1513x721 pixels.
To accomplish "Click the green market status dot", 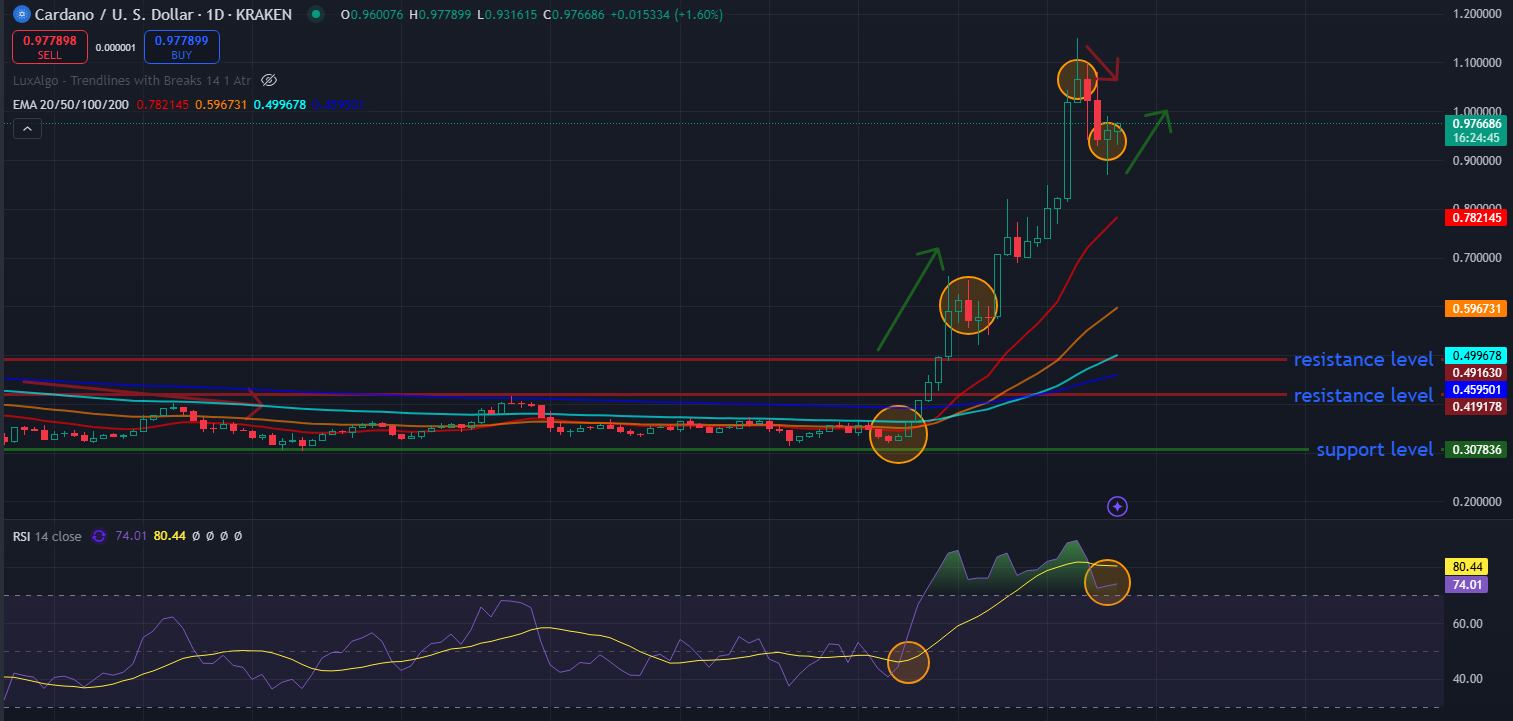I will pos(316,15).
